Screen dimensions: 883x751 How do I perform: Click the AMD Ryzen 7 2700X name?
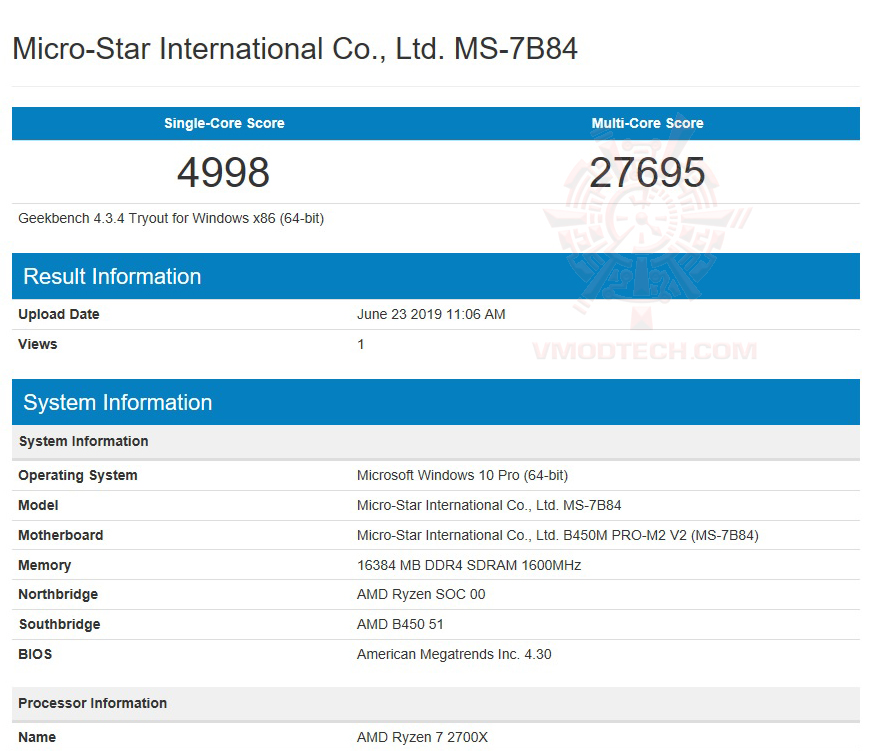click(422, 737)
